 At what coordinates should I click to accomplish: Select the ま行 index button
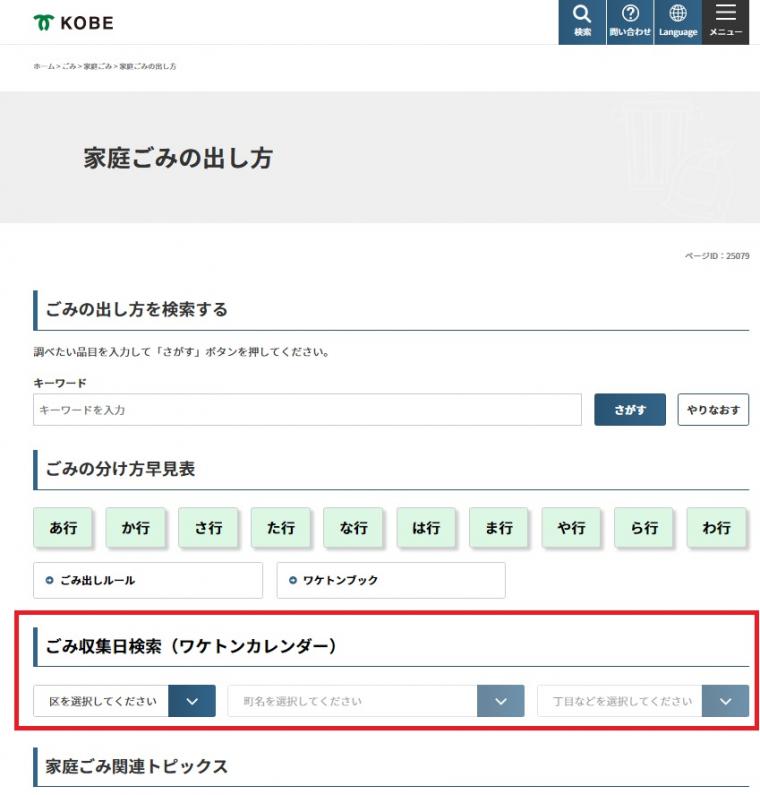click(x=498, y=528)
